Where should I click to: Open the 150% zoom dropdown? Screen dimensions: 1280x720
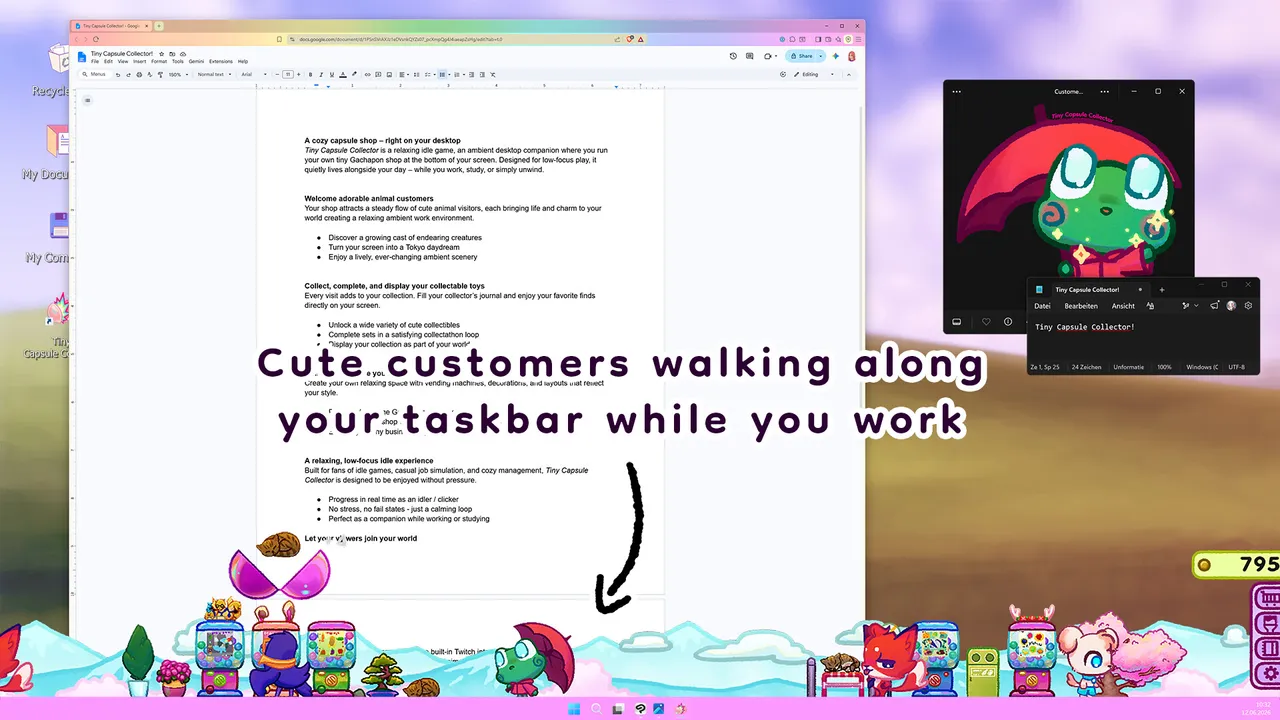coord(178,74)
